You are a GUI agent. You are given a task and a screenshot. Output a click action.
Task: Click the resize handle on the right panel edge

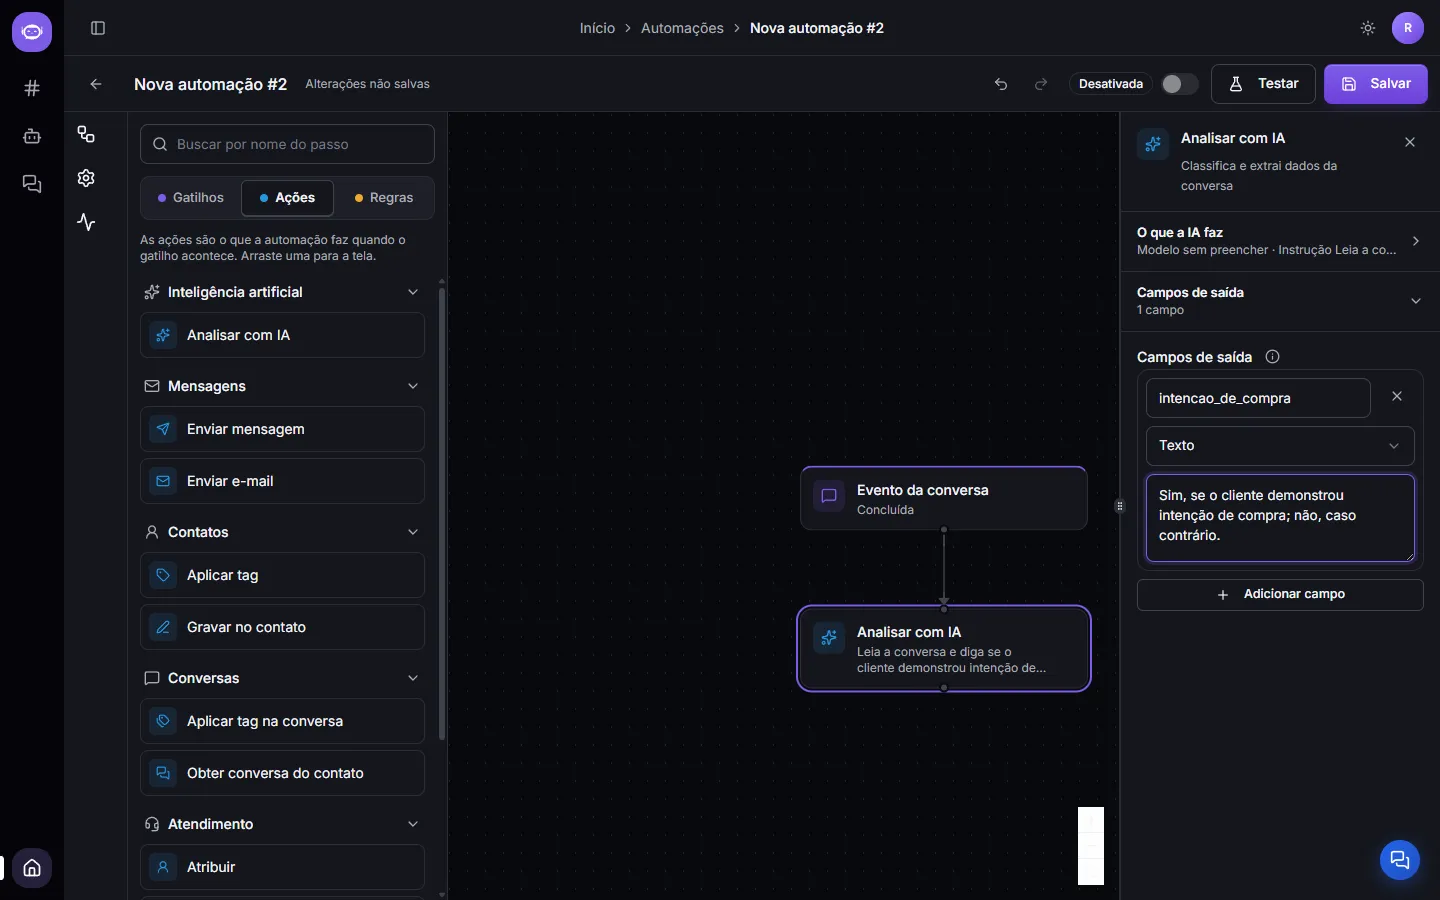pyautogui.click(x=1120, y=506)
